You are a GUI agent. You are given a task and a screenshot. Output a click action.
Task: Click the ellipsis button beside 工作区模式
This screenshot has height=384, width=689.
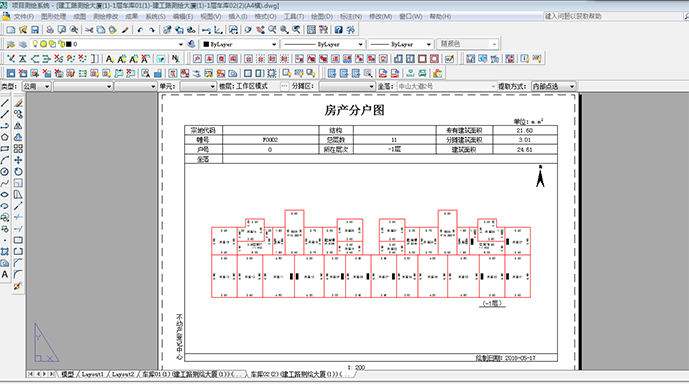tap(284, 87)
